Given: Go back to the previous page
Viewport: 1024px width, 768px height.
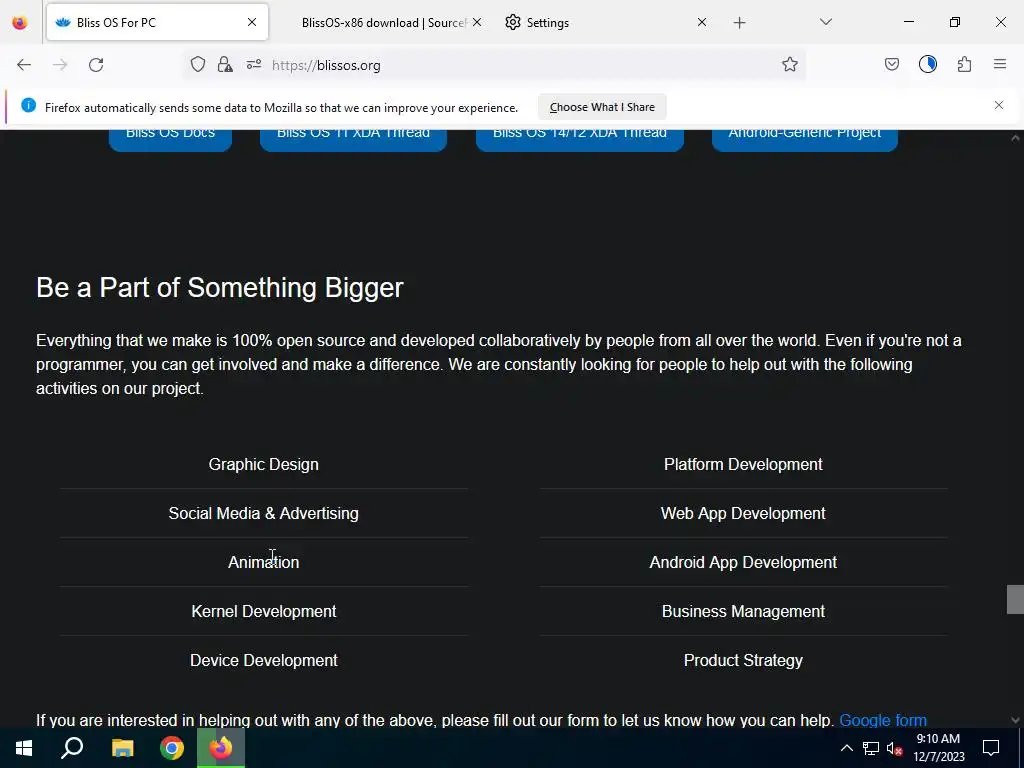Looking at the screenshot, I should [24, 65].
